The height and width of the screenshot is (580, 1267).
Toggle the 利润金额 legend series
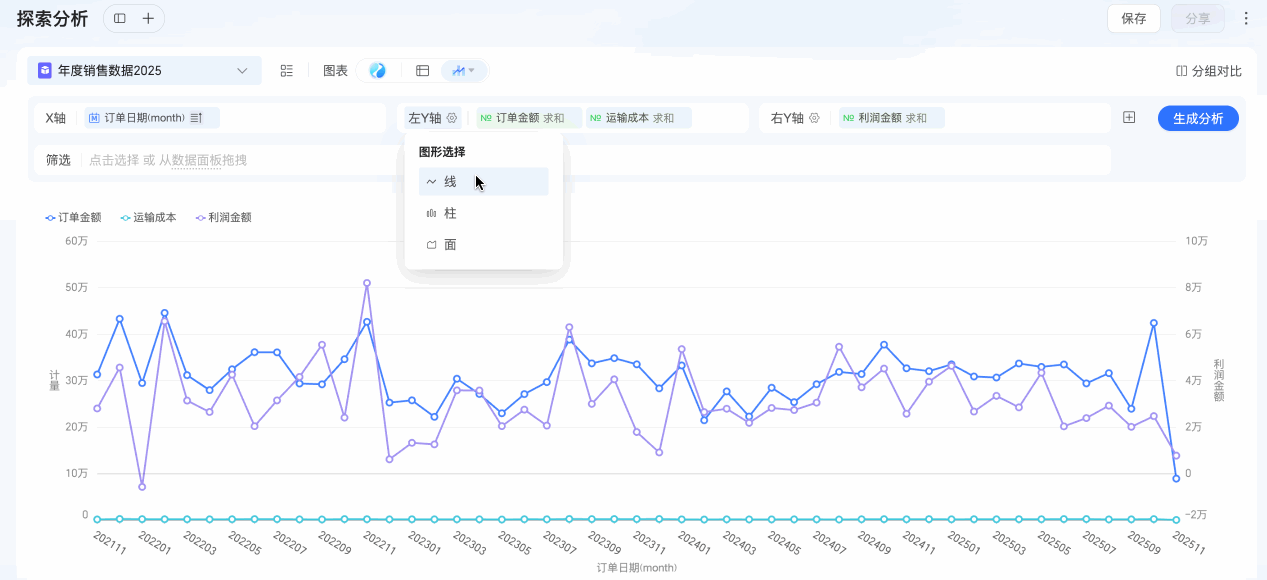point(223,217)
